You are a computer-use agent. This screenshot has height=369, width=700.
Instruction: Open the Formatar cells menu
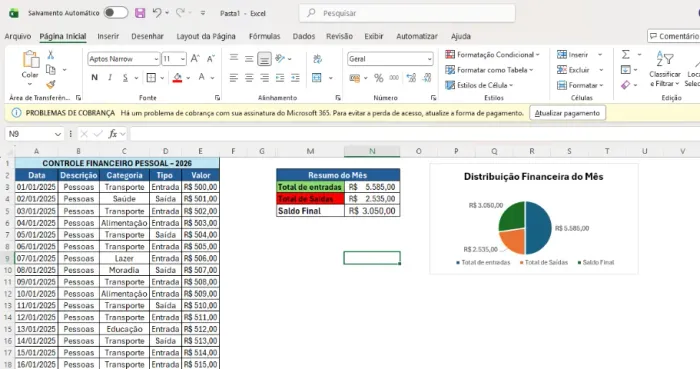(580, 85)
